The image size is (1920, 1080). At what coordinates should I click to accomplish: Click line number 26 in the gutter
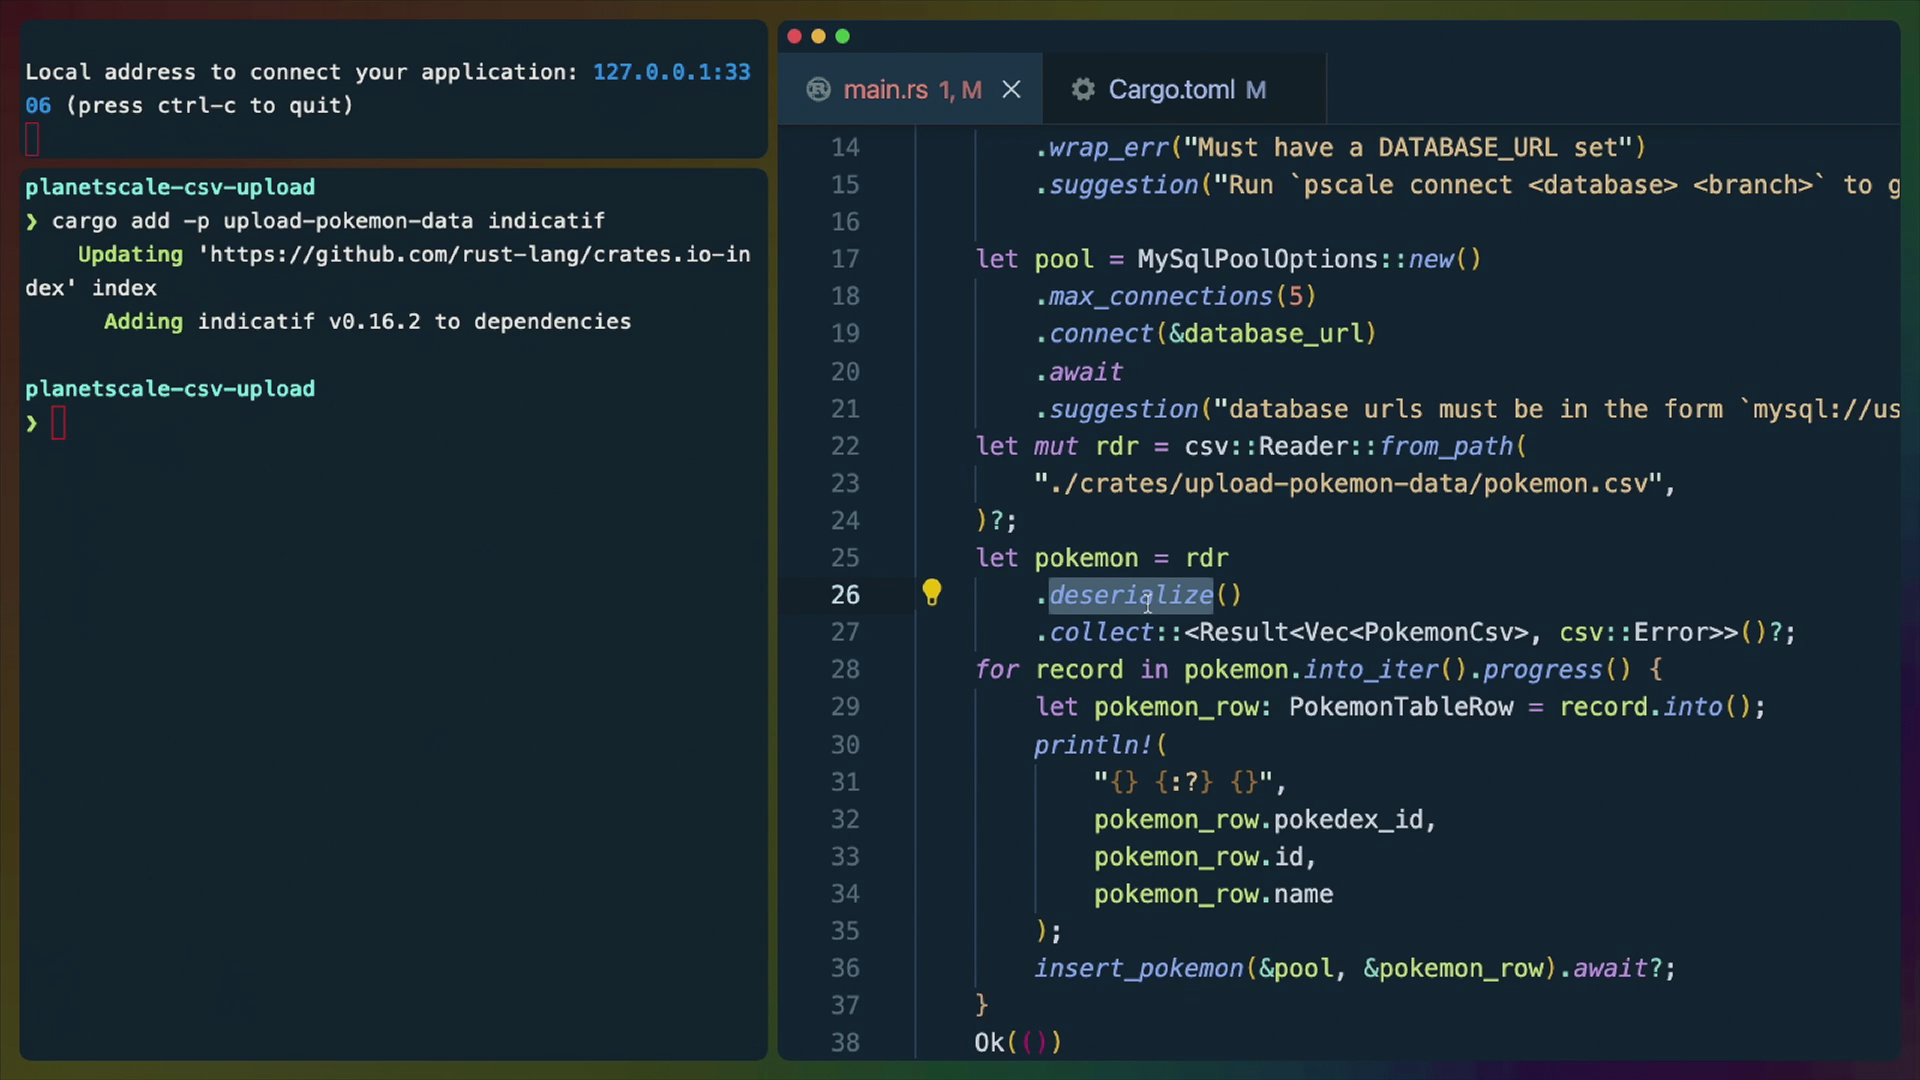click(845, 593)
